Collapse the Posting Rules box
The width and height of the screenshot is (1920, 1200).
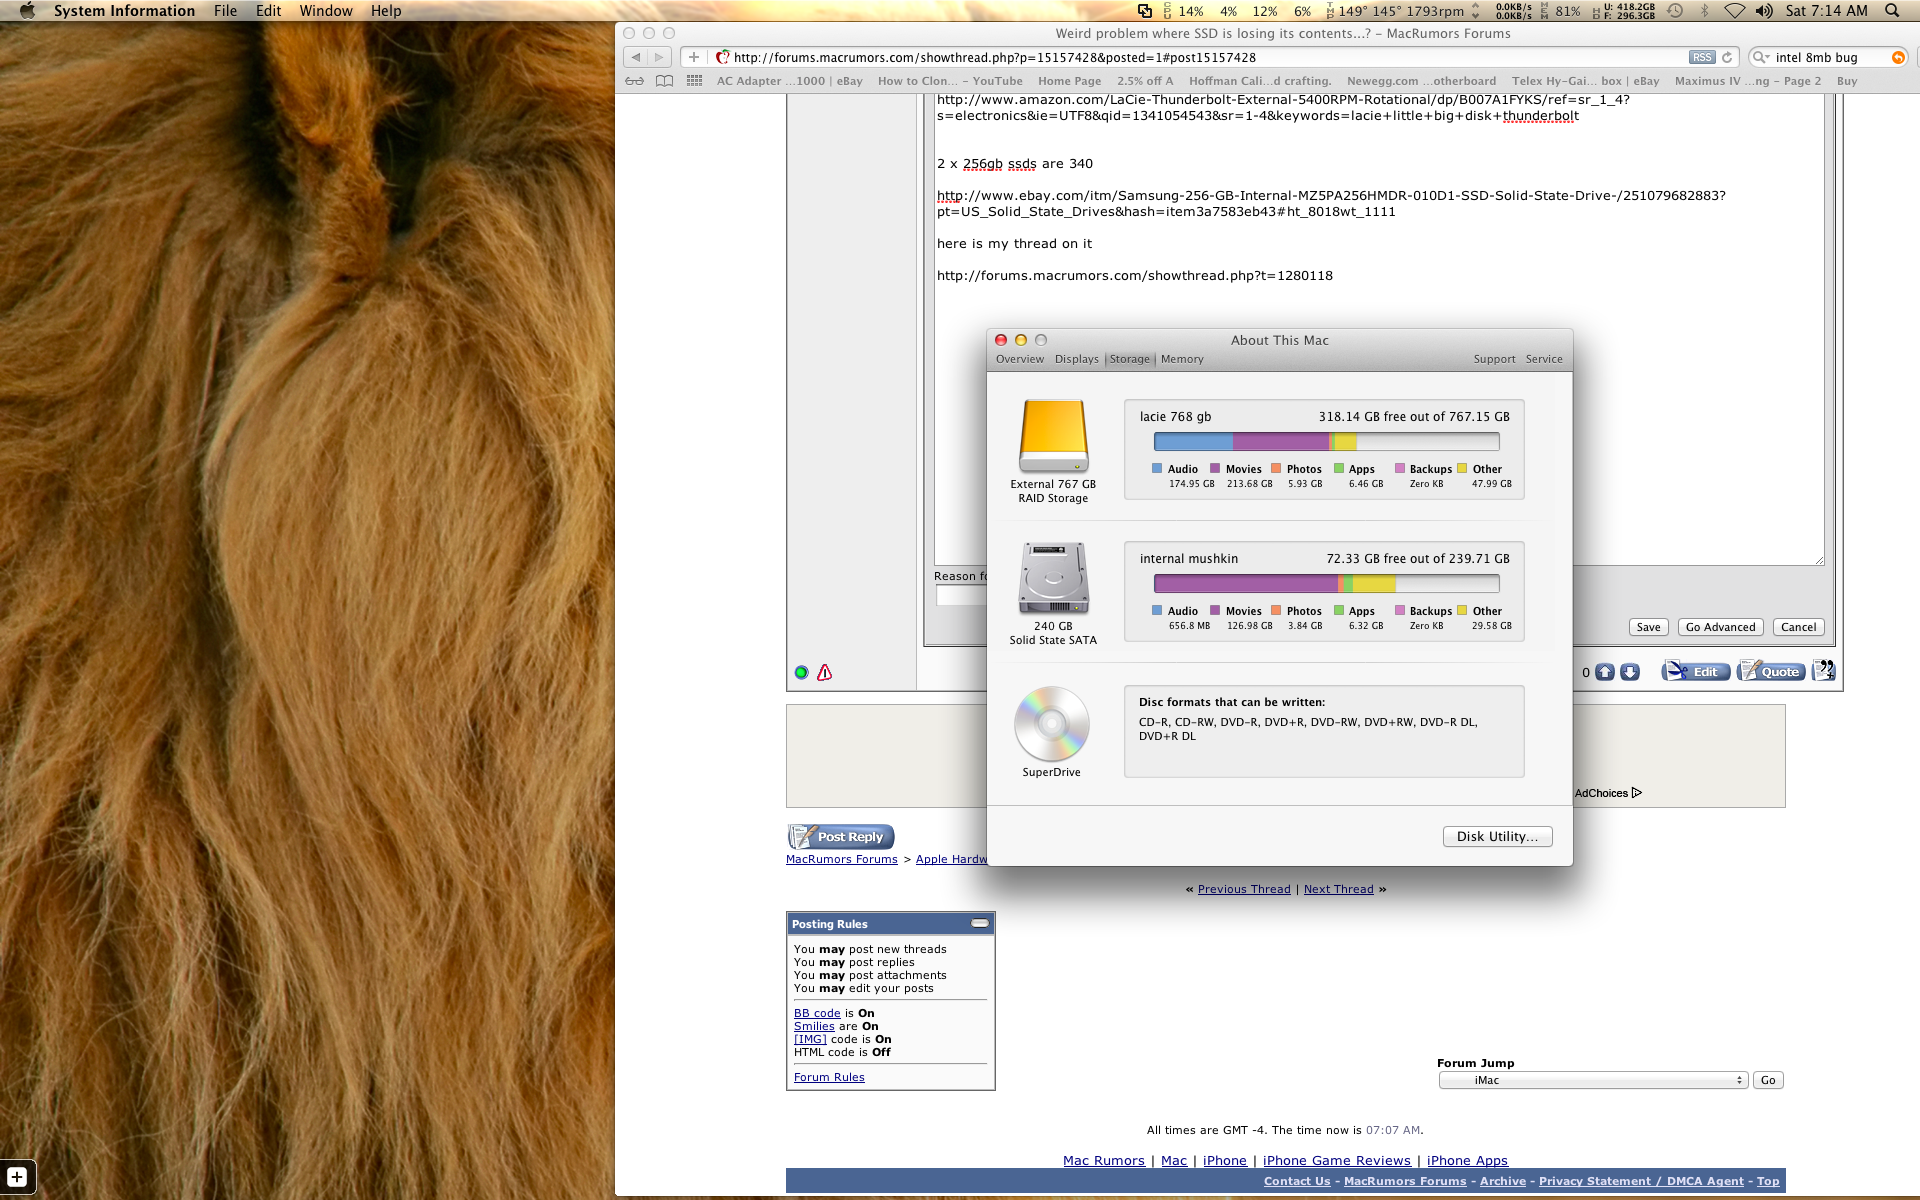[980, 923]
